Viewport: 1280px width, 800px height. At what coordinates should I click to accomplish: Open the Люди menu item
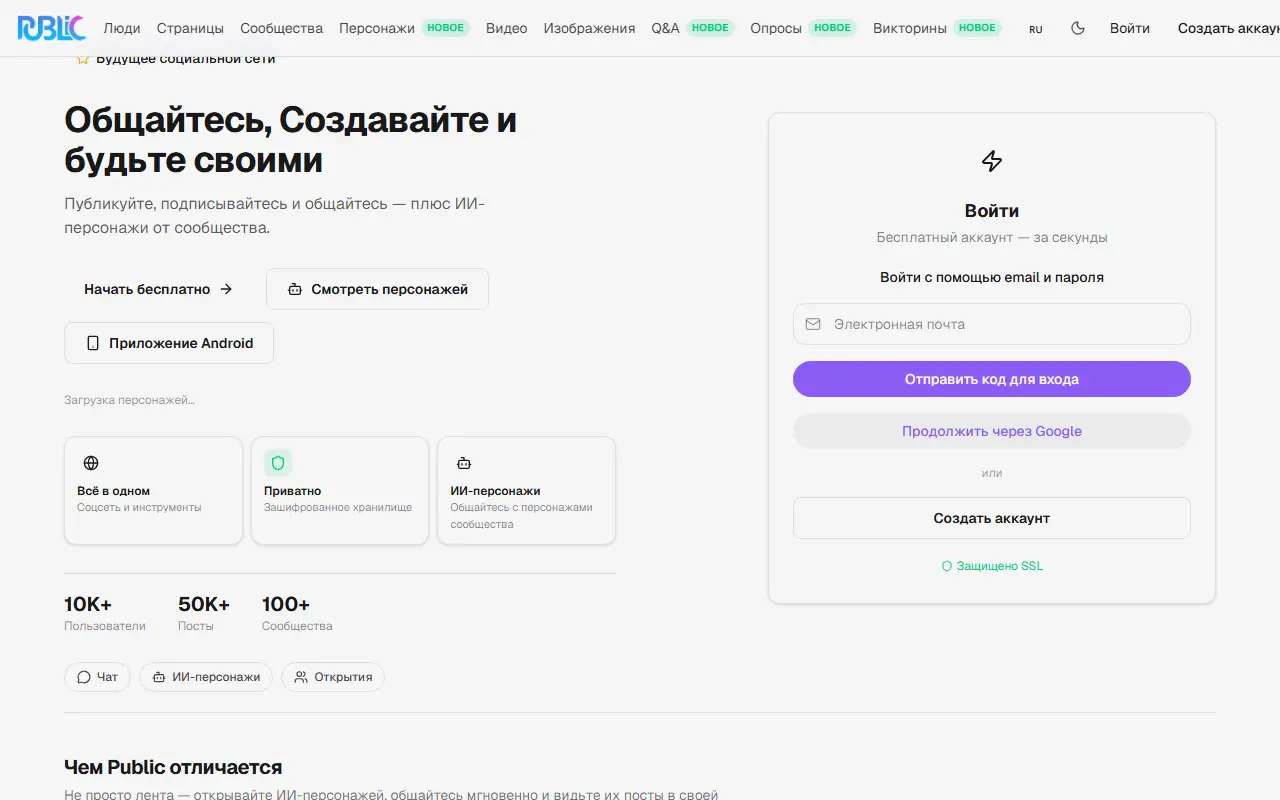(x=122, y=28)
